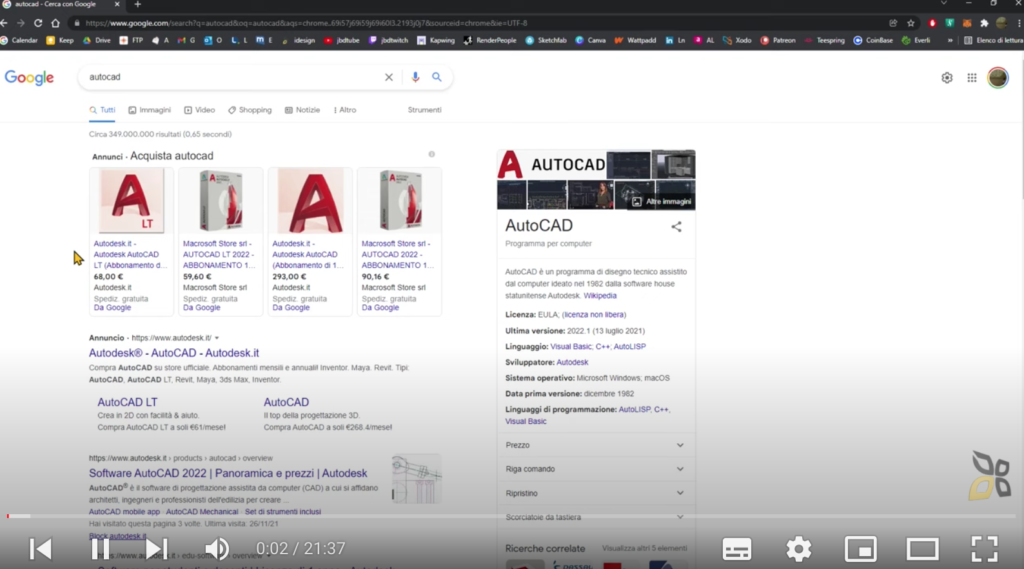This screenshot has width=1024, height=569.
Task: Share the AutoCAD knowledge panel
Action: (677, 227)
